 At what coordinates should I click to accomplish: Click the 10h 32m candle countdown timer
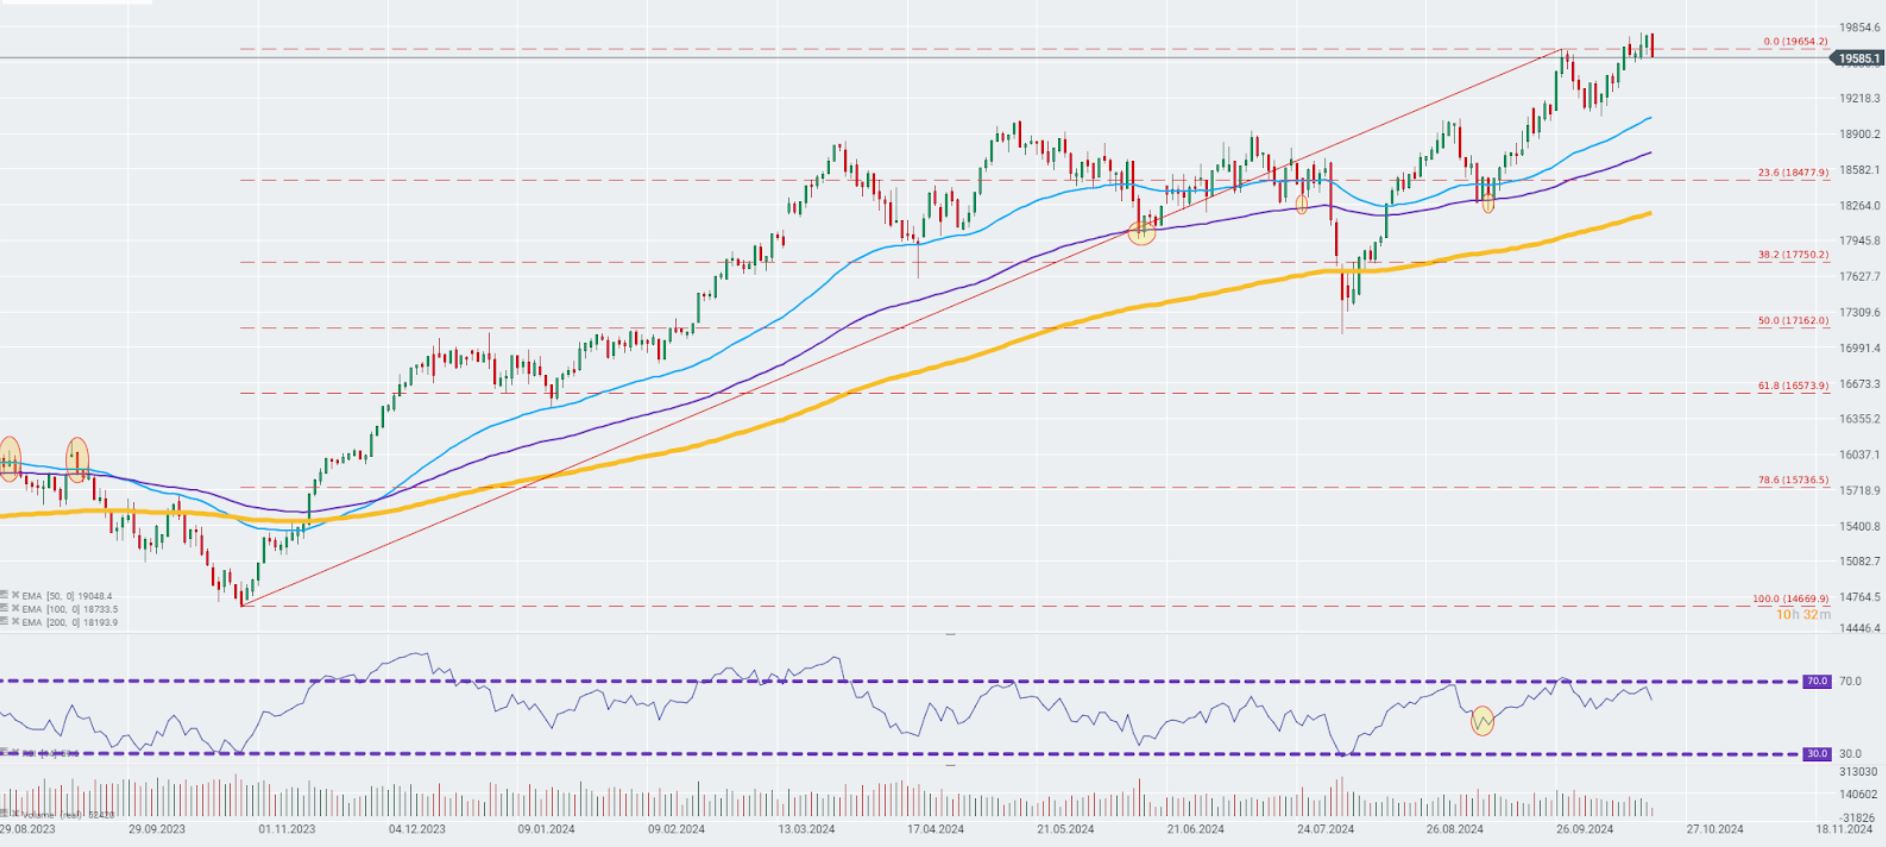pos(1803,614)
